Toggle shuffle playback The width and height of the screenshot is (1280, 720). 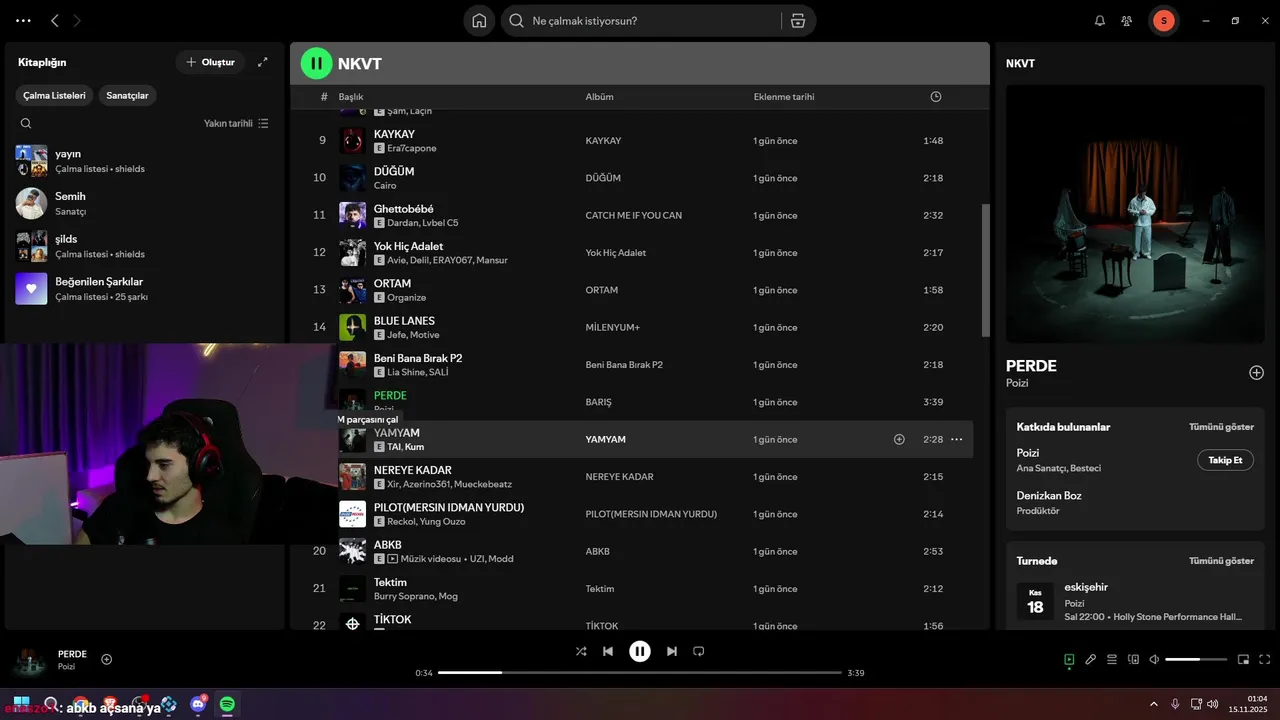click(x=581, y=651)
